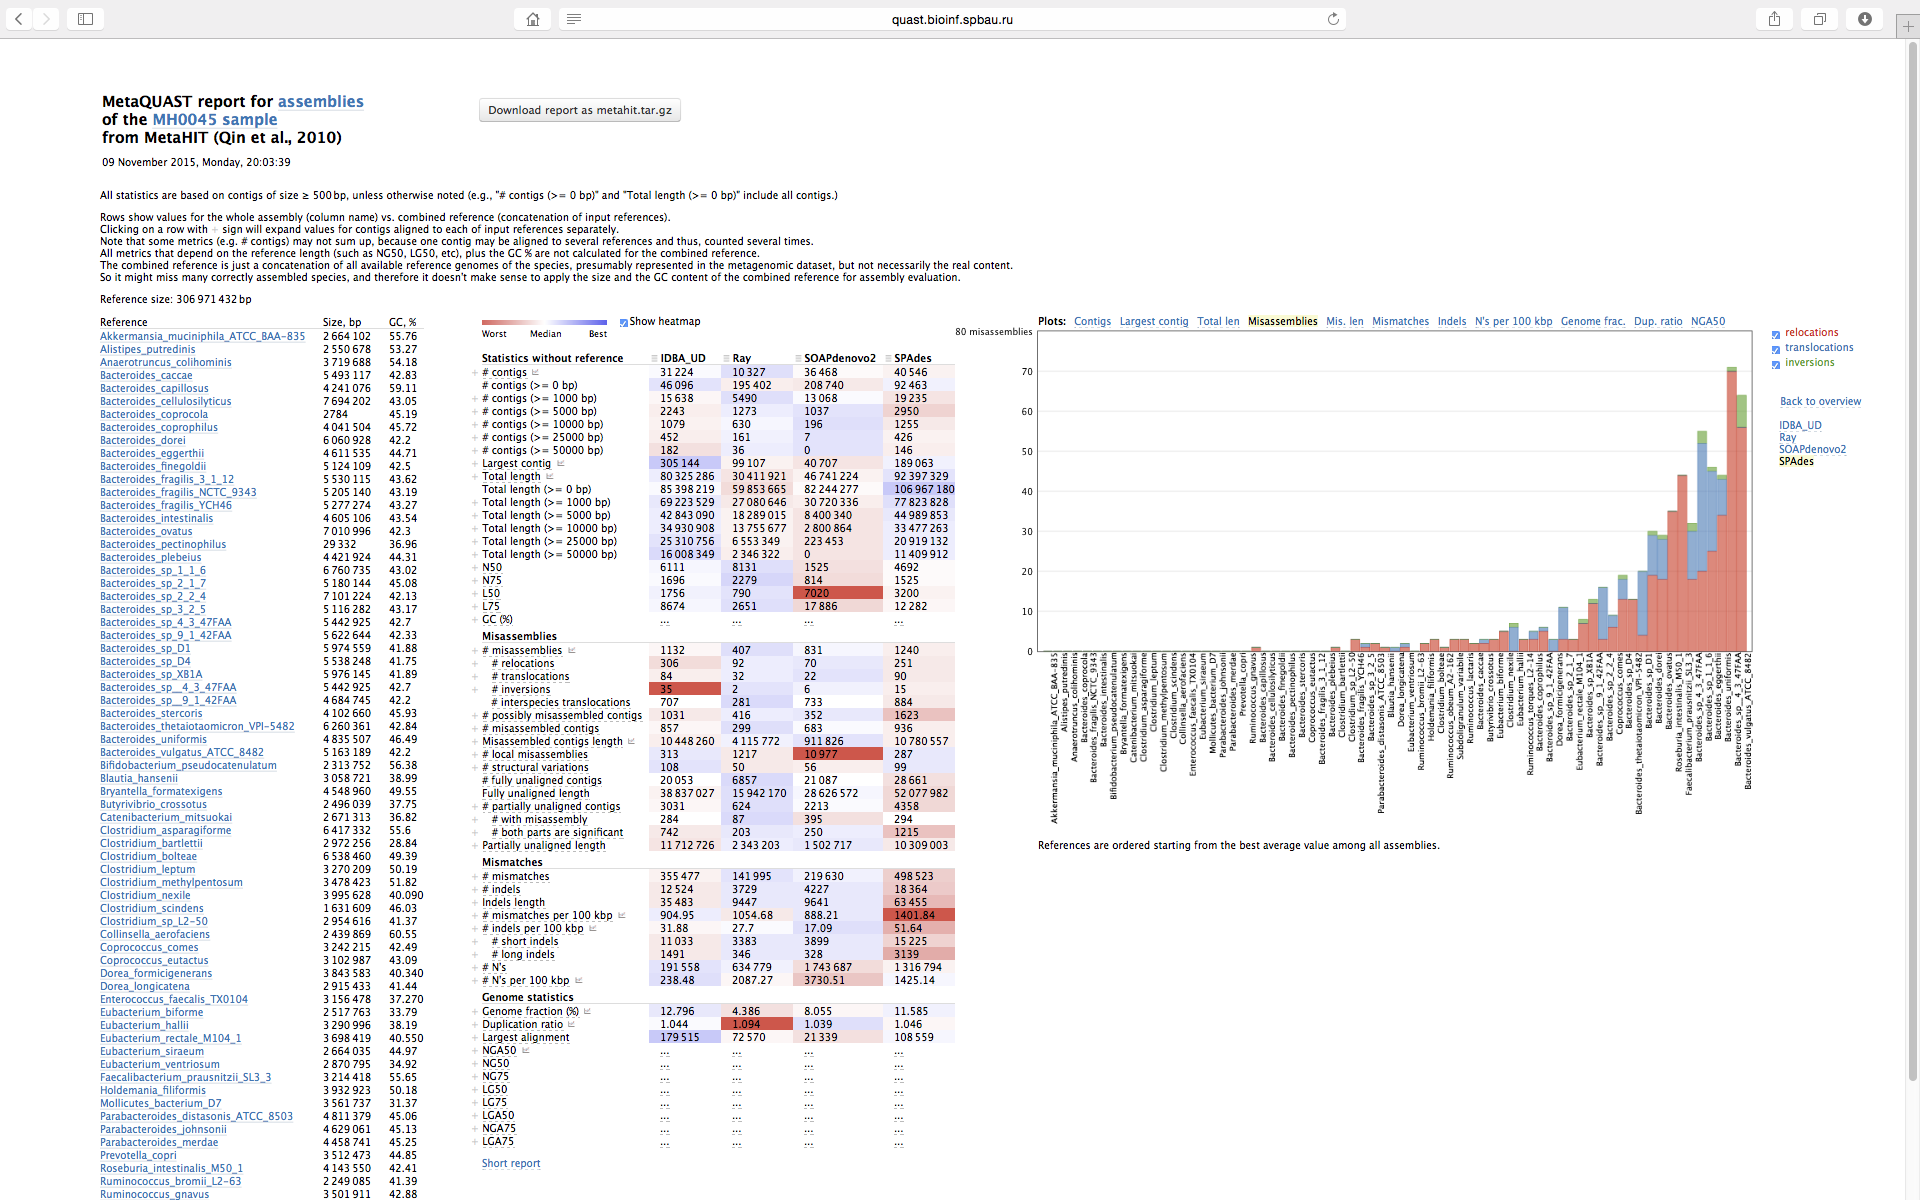Click plot icon next to # contigs
Image resolution: width=1920 pixels, height=1200 pixels.
(x=535, y=372)
